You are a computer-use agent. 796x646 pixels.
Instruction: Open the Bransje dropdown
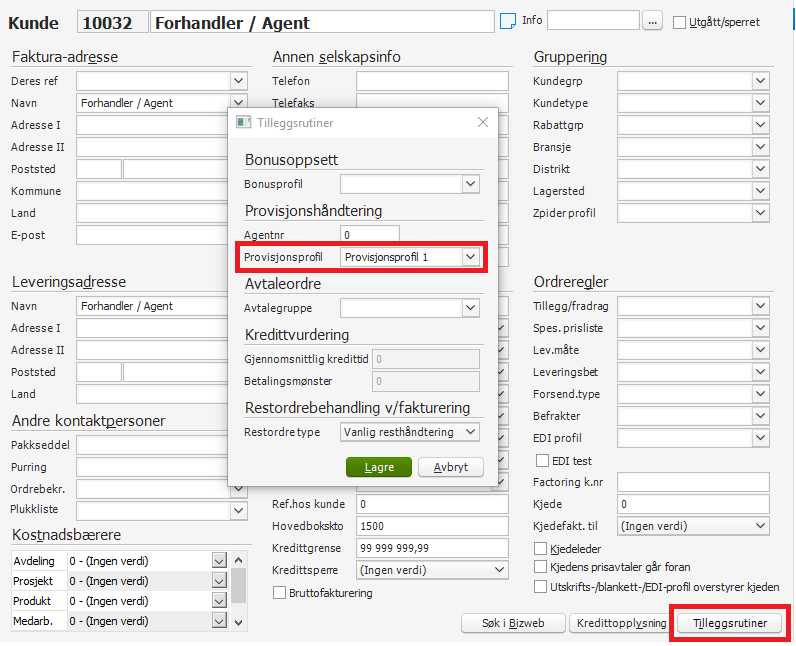[x=760, y=147]
